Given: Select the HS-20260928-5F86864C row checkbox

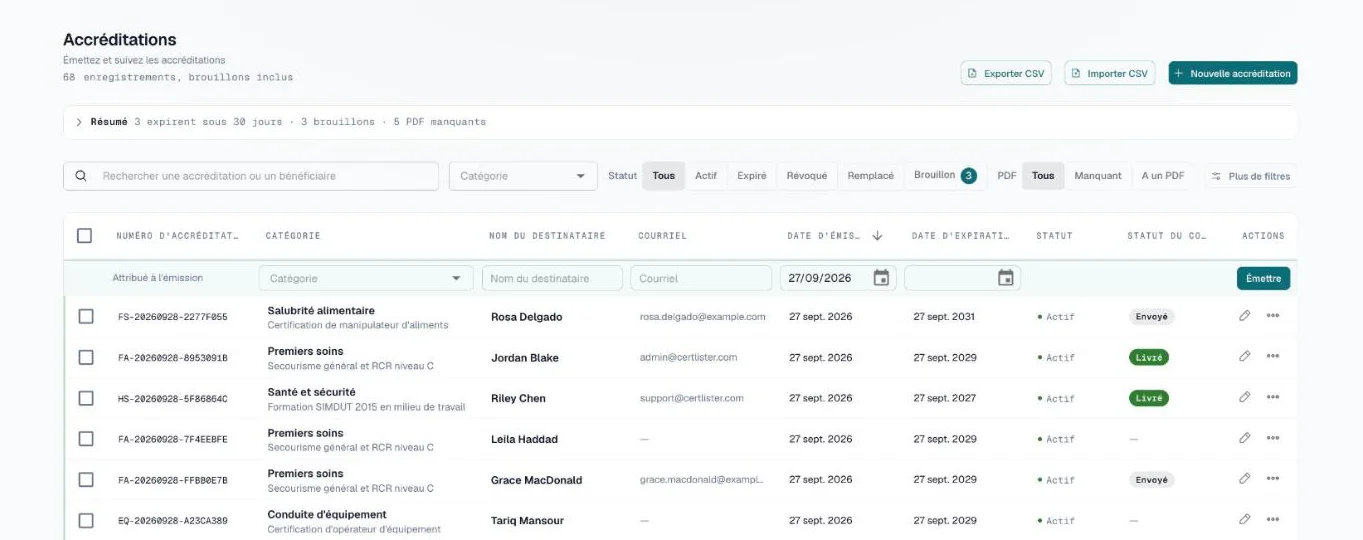Looking at the screenshot, I should click(86, 398).
